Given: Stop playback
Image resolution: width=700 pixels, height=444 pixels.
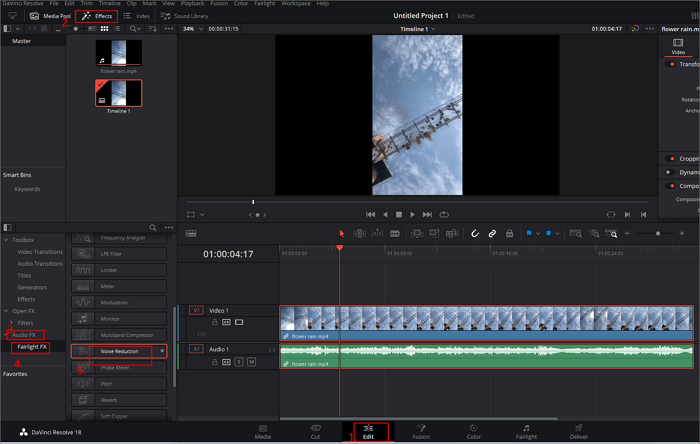Looking at the screenshot, I should [399, 215].
